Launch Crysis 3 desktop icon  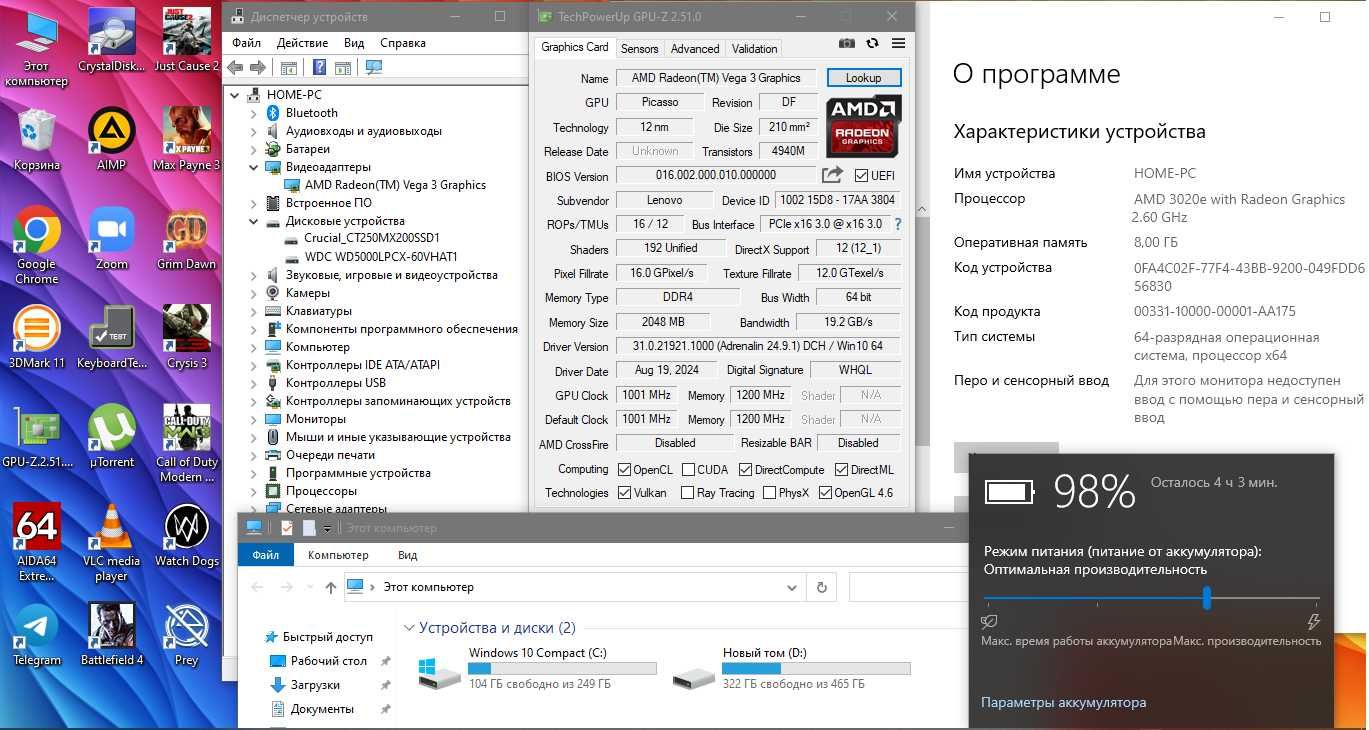(186, 338)
